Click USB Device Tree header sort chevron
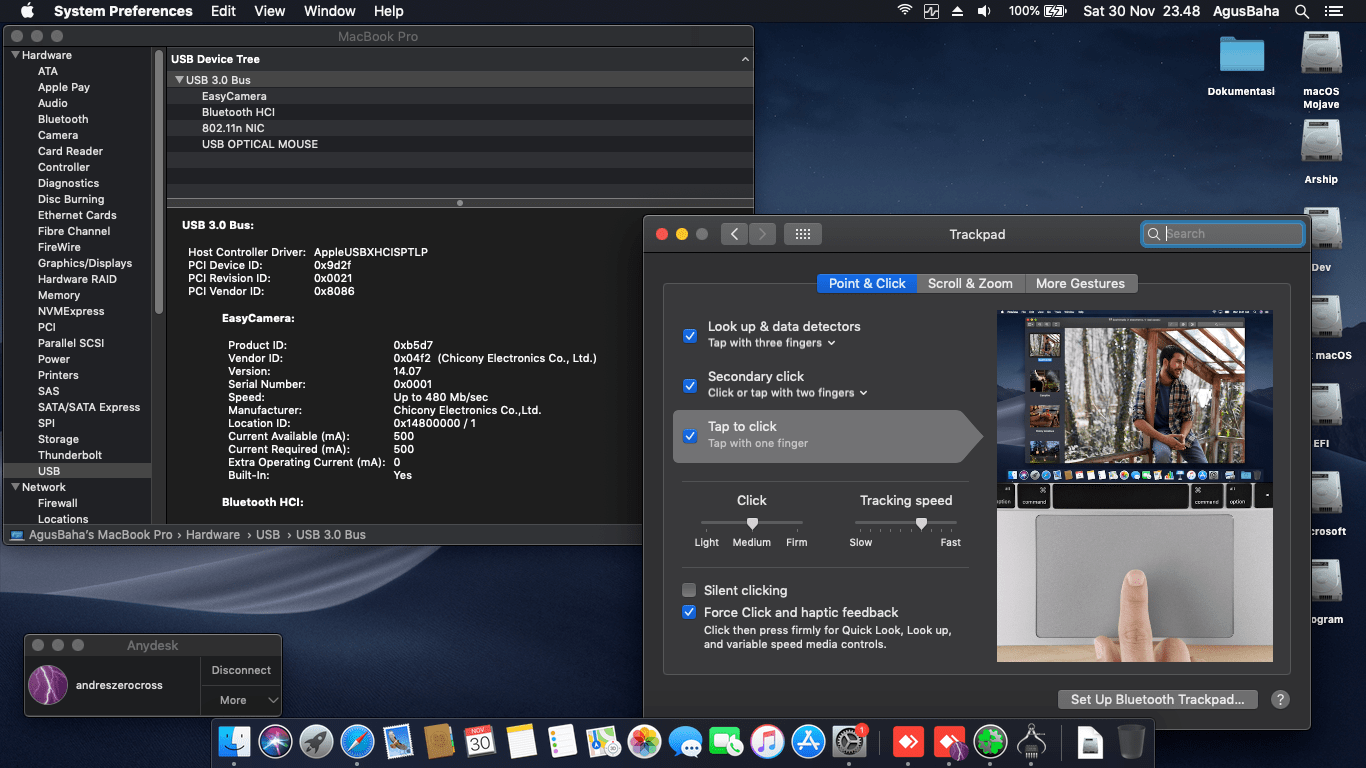The image size is (1366, 768). coord(745,59)
